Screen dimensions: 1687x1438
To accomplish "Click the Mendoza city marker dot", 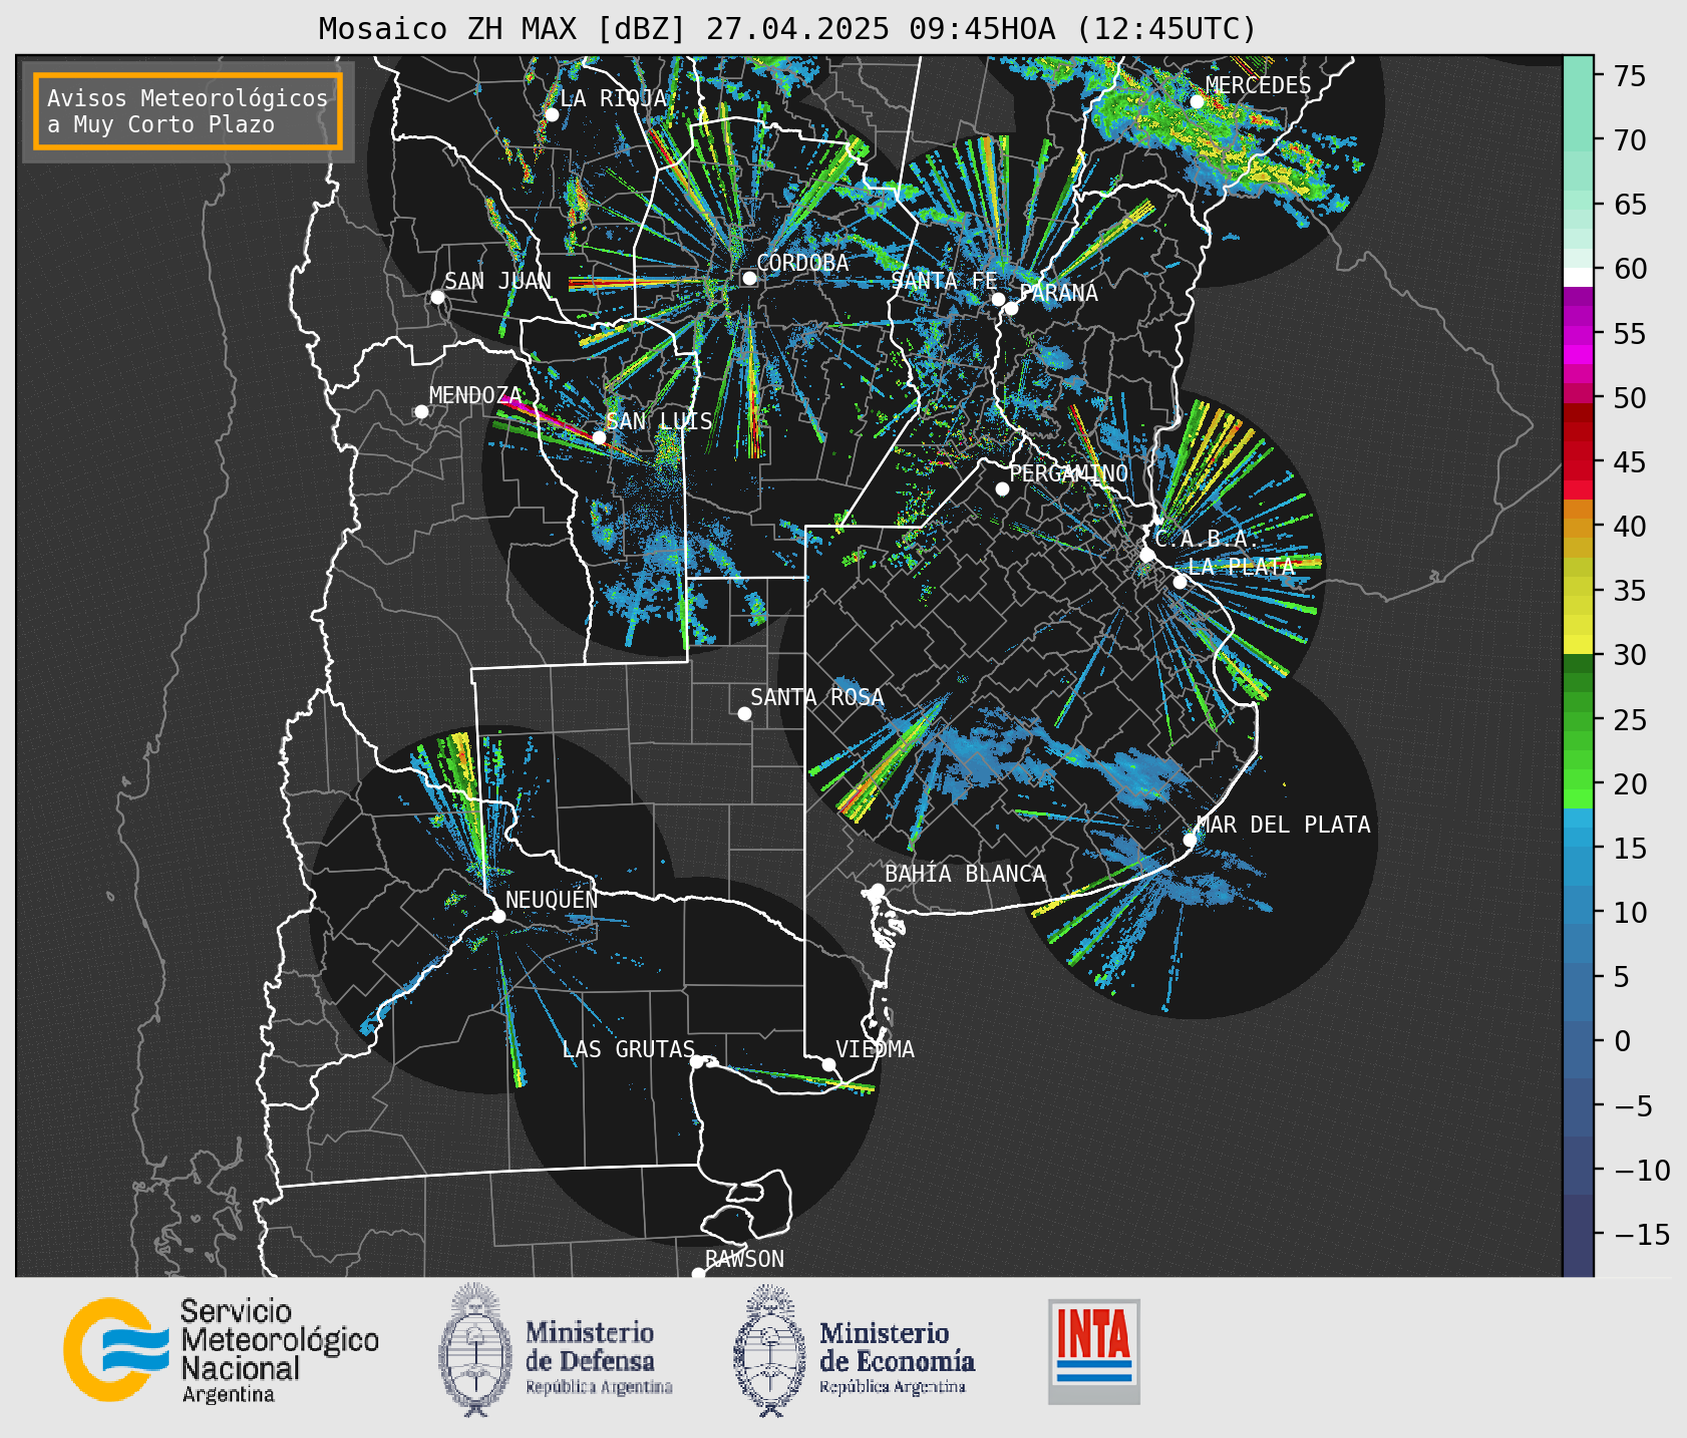I will (x=421, y=412).
